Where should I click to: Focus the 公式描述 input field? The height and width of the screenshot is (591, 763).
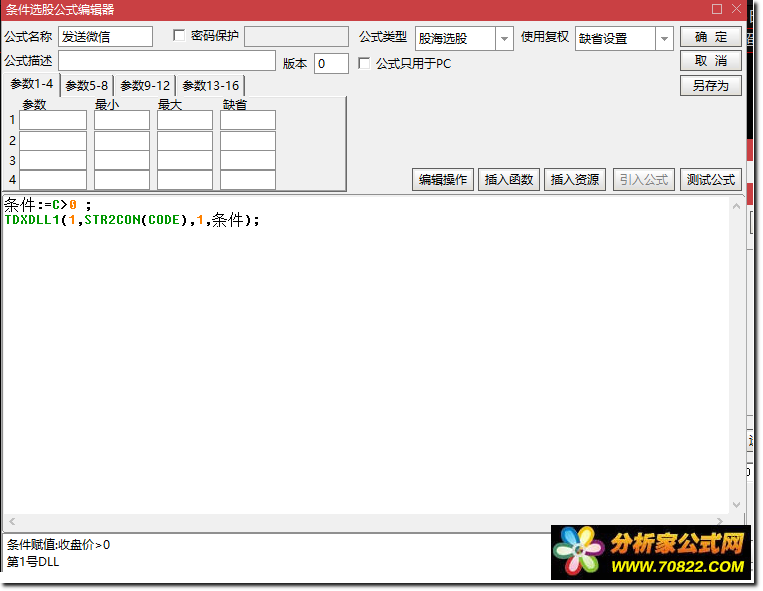[x=167, y=61]
